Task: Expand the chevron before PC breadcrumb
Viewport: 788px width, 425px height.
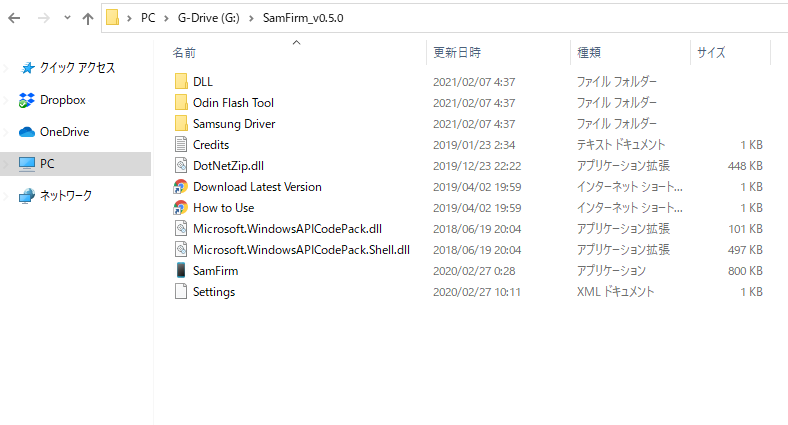Action: (x=129, y=19)
